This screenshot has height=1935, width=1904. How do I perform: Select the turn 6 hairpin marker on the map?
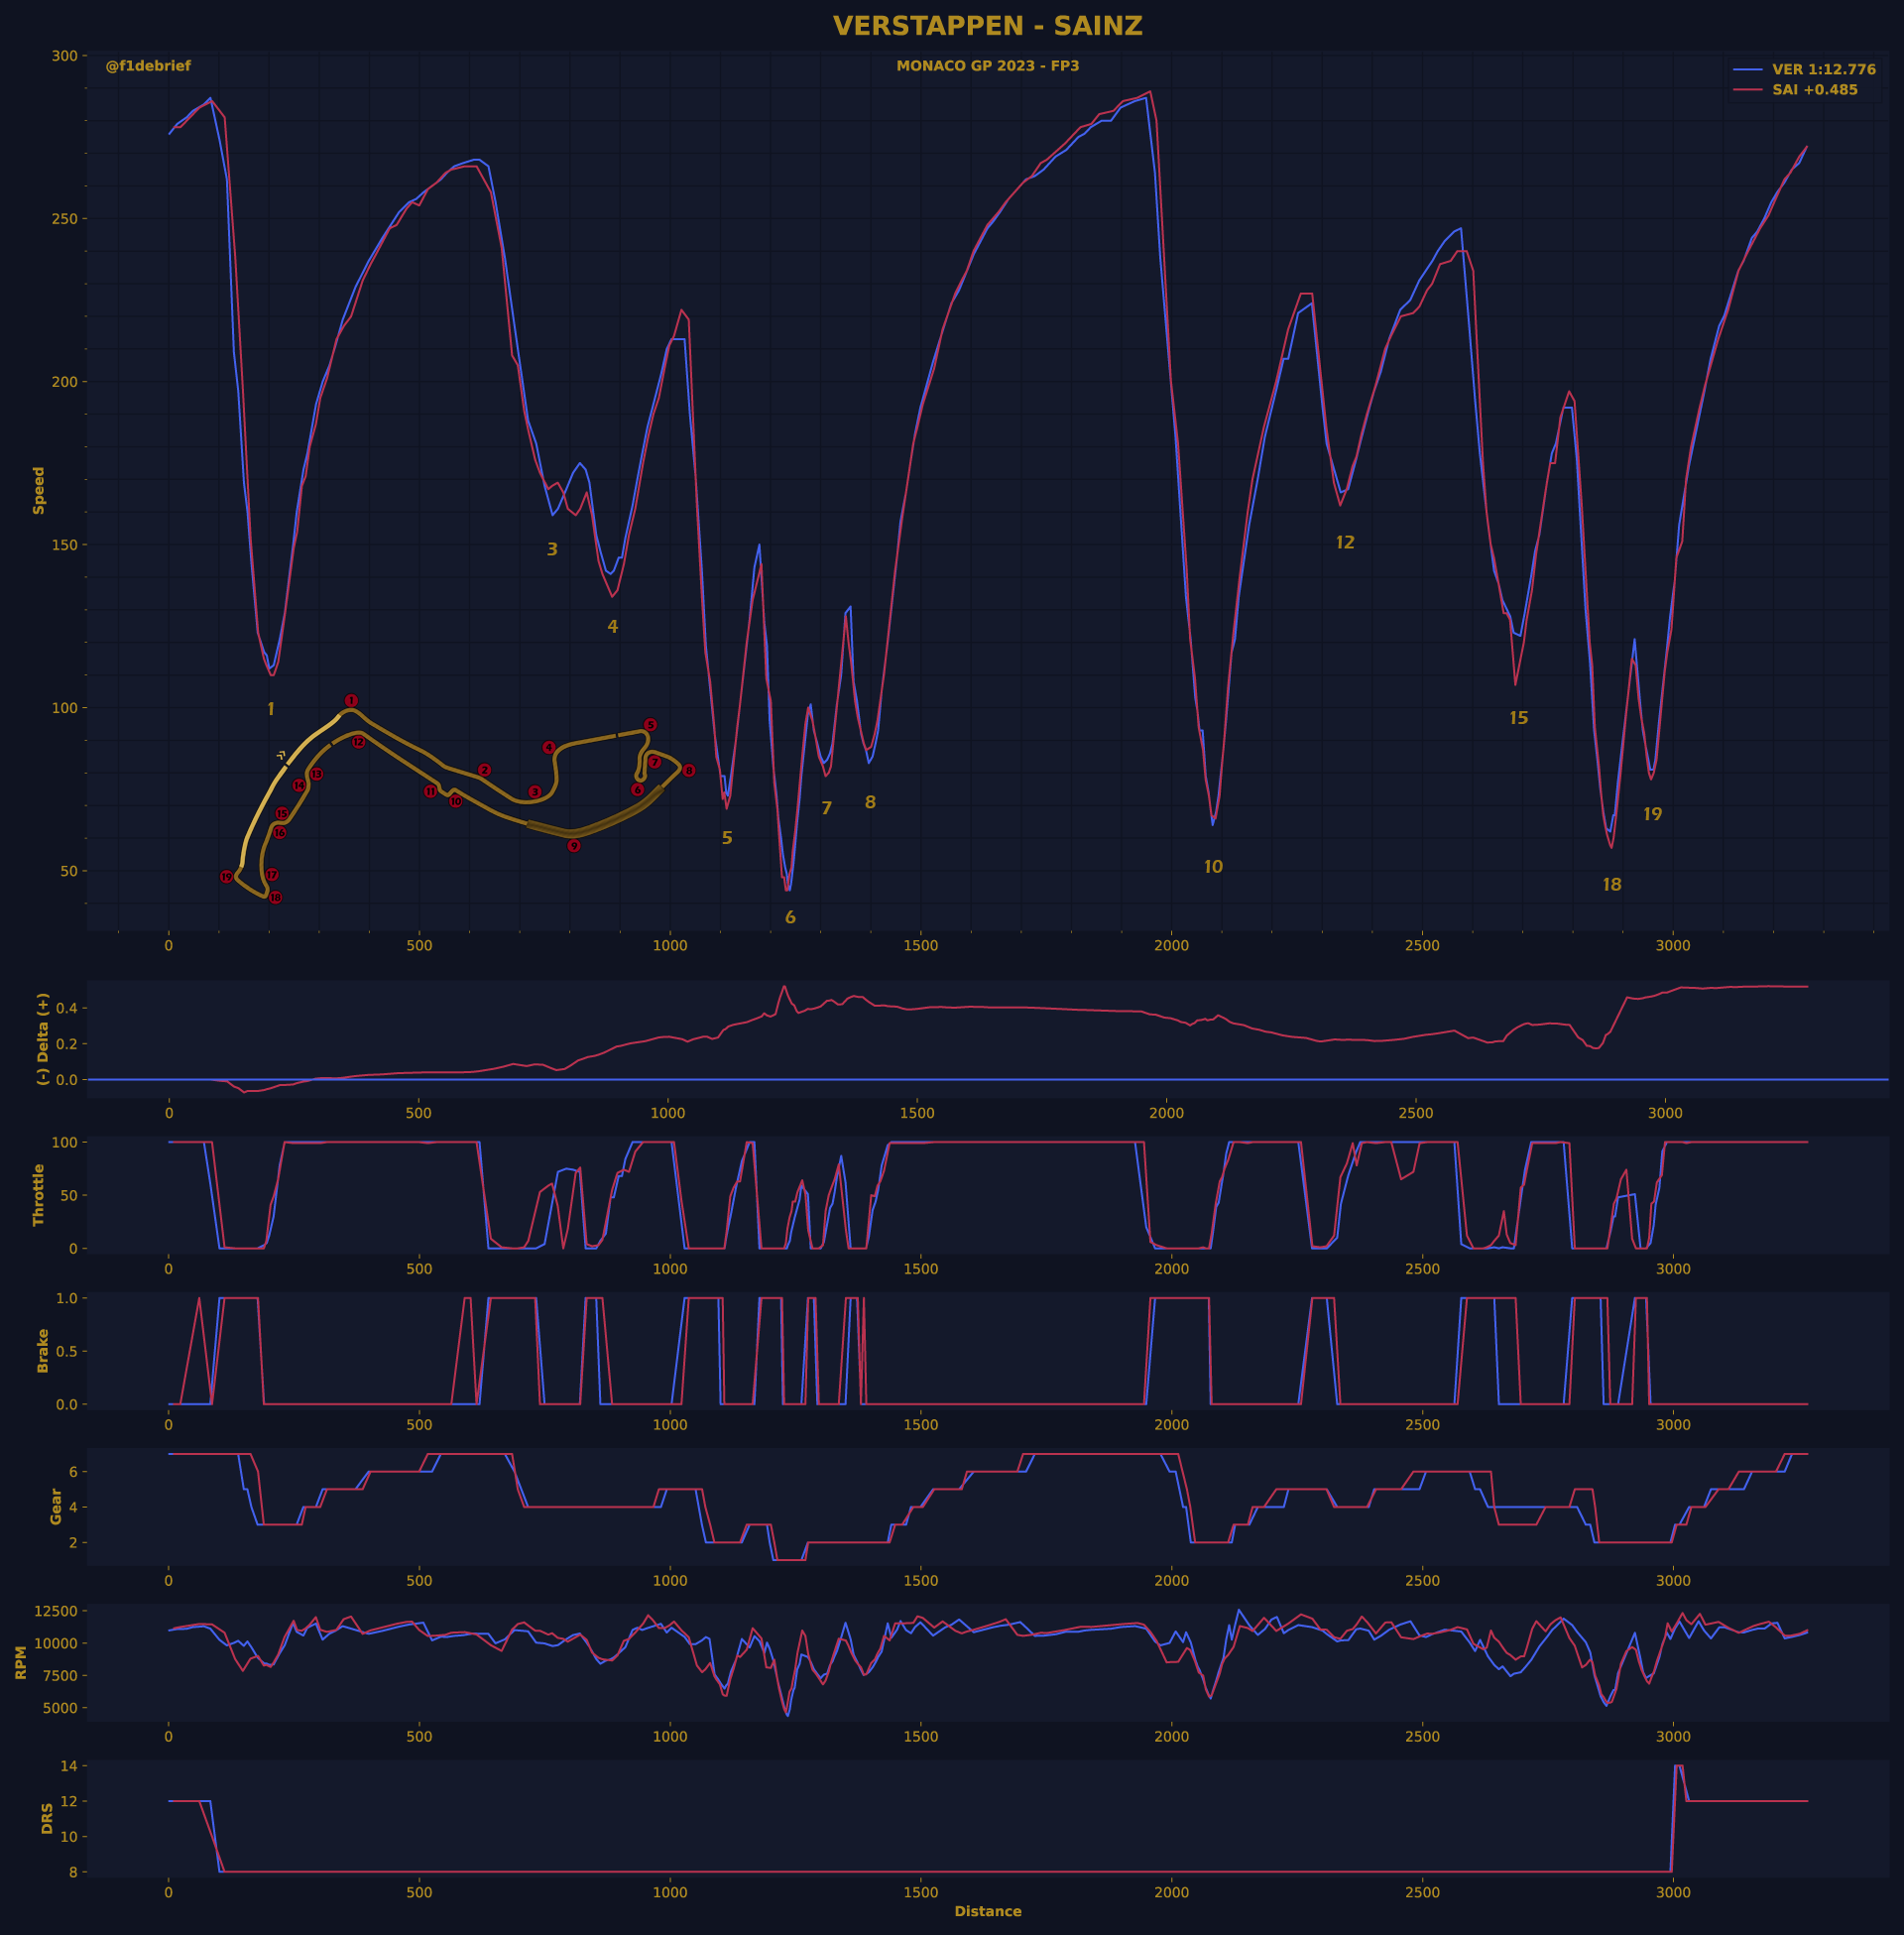coord(638,790)
